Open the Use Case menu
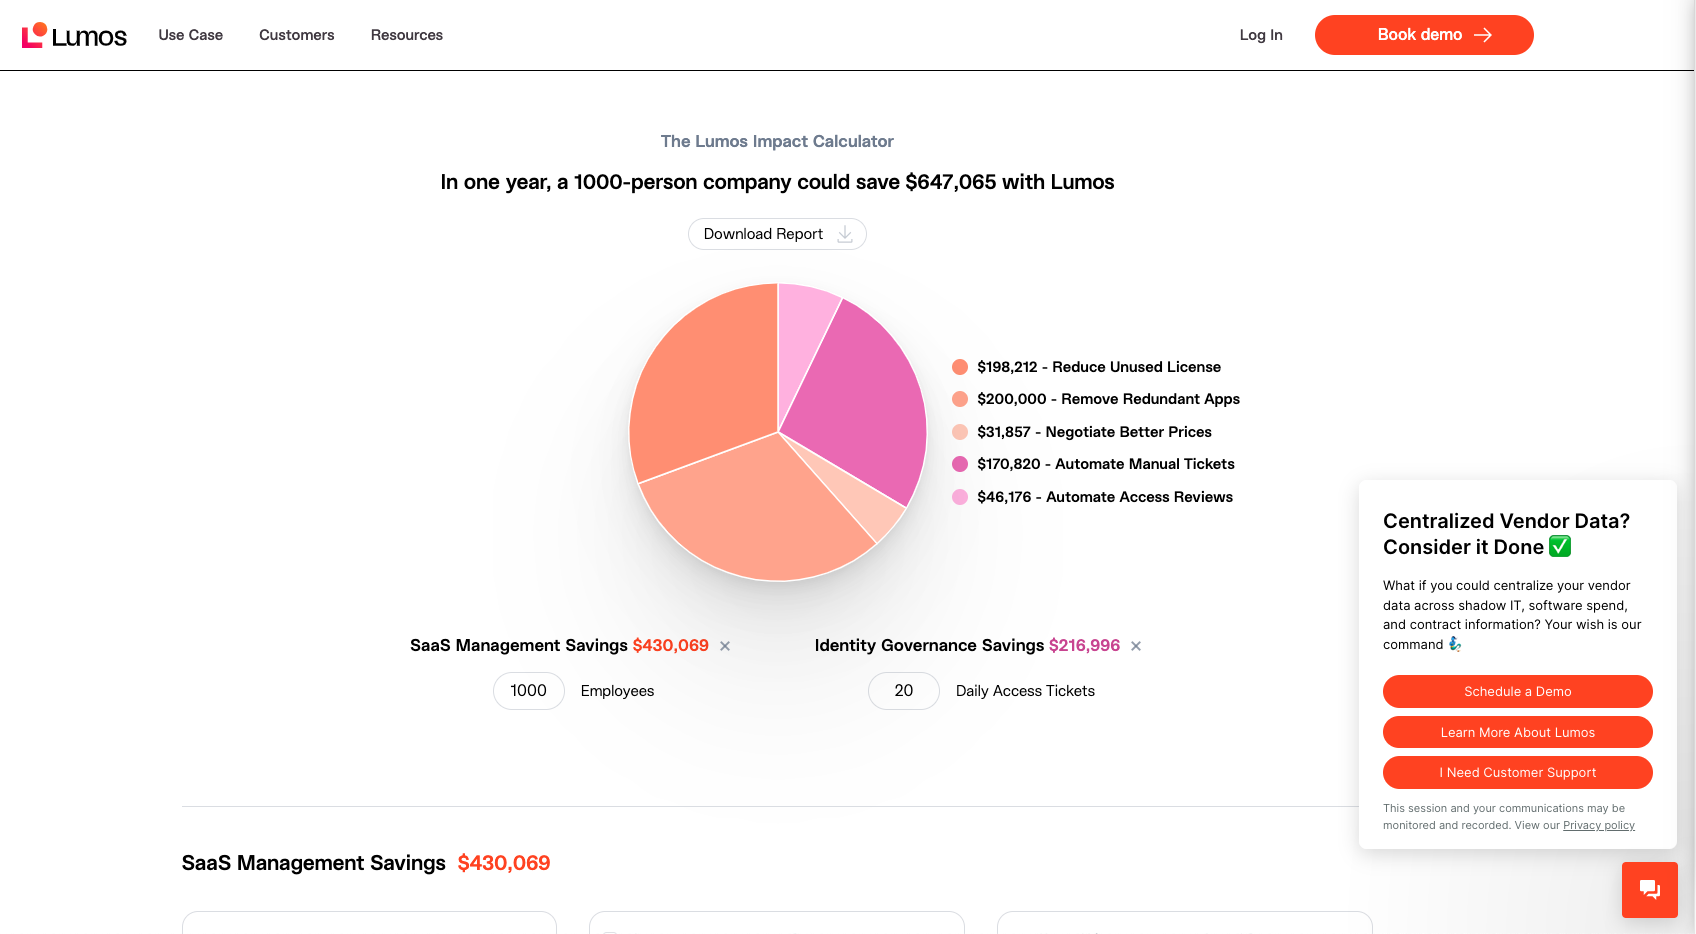Screen dimensions: 1696x934 coord(190,35)
